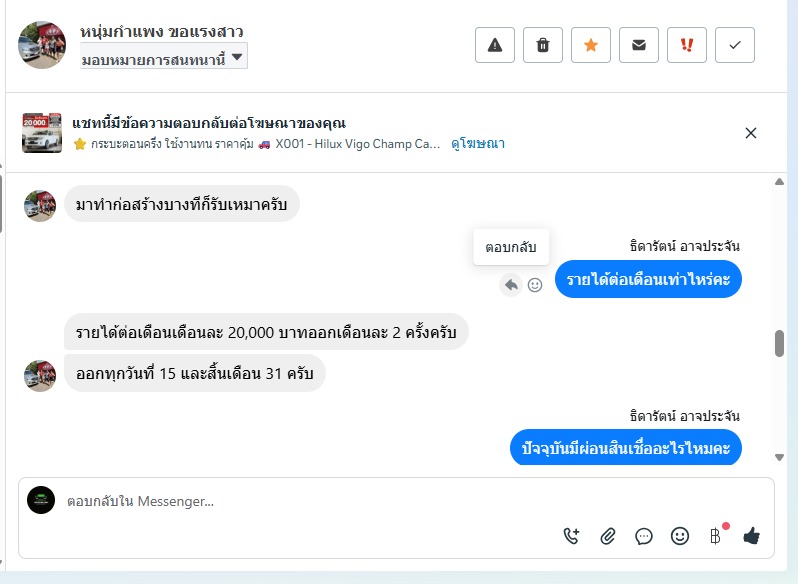The image size is (798, 584).
Task: Delete the conversation with trash icon
Action: point(543,45)
